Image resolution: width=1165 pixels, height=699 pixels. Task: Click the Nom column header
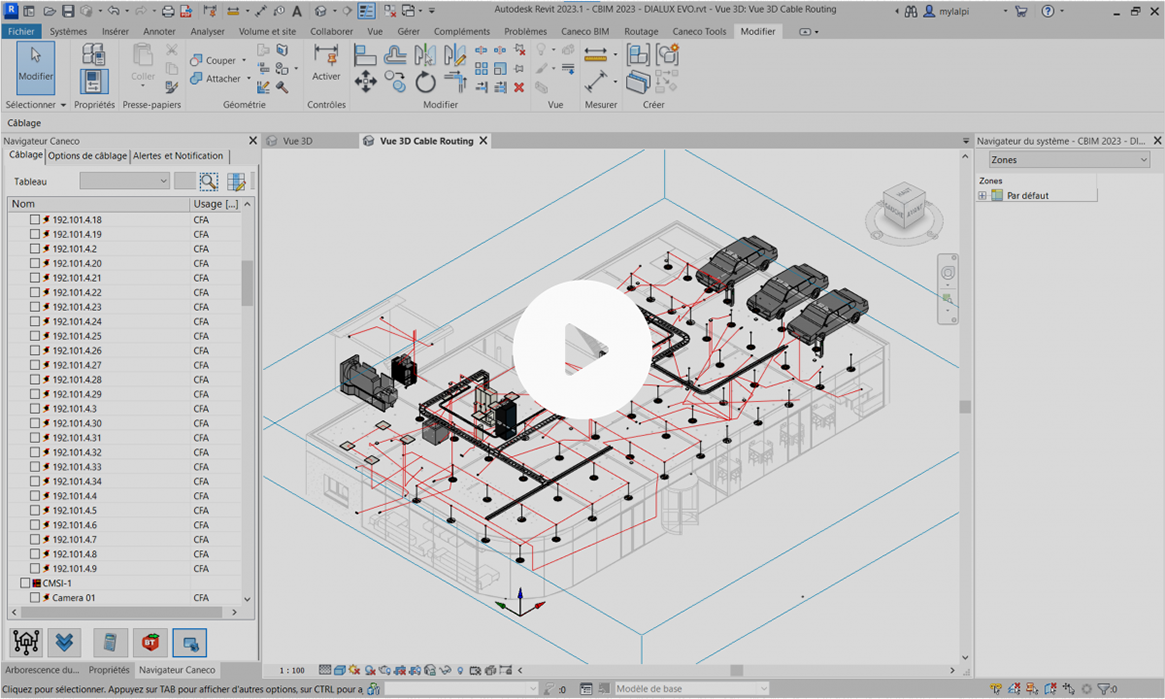[x=99, y=204]
